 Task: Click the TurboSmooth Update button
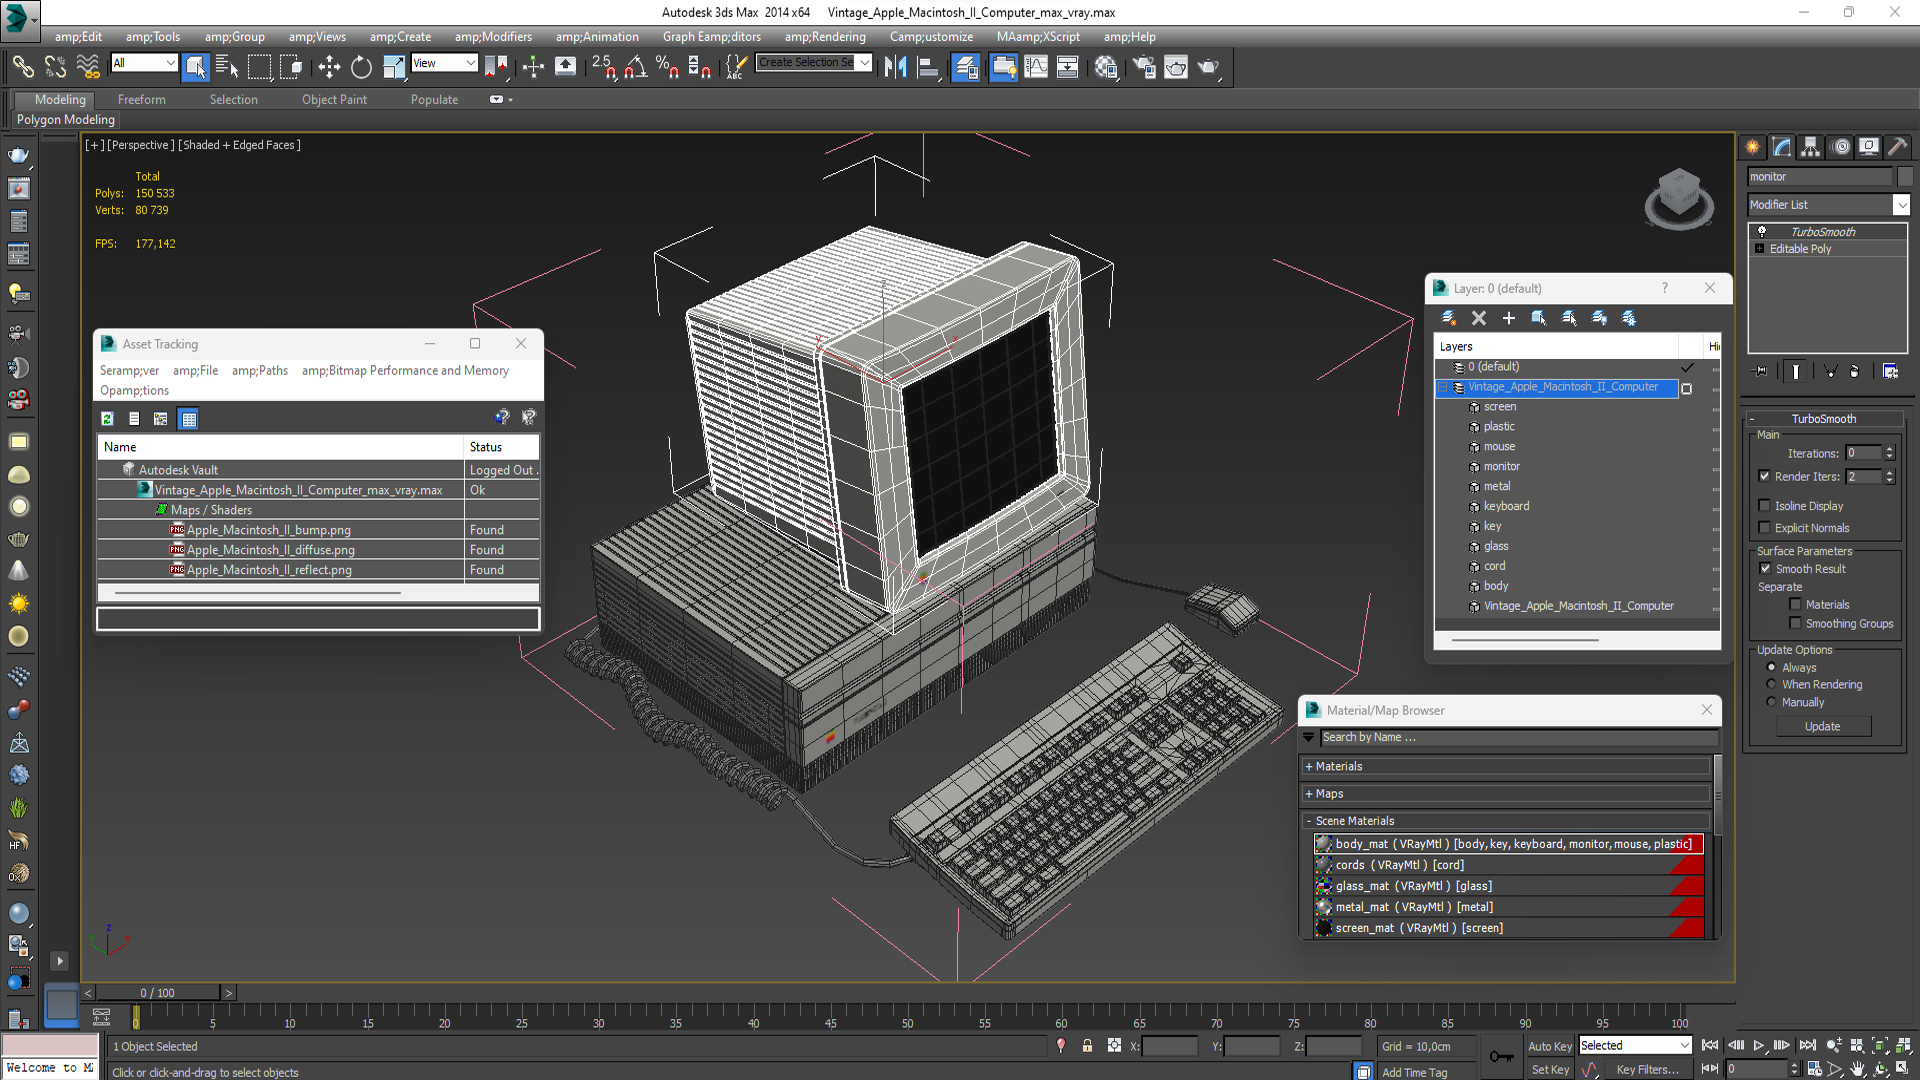[1823, 727]
